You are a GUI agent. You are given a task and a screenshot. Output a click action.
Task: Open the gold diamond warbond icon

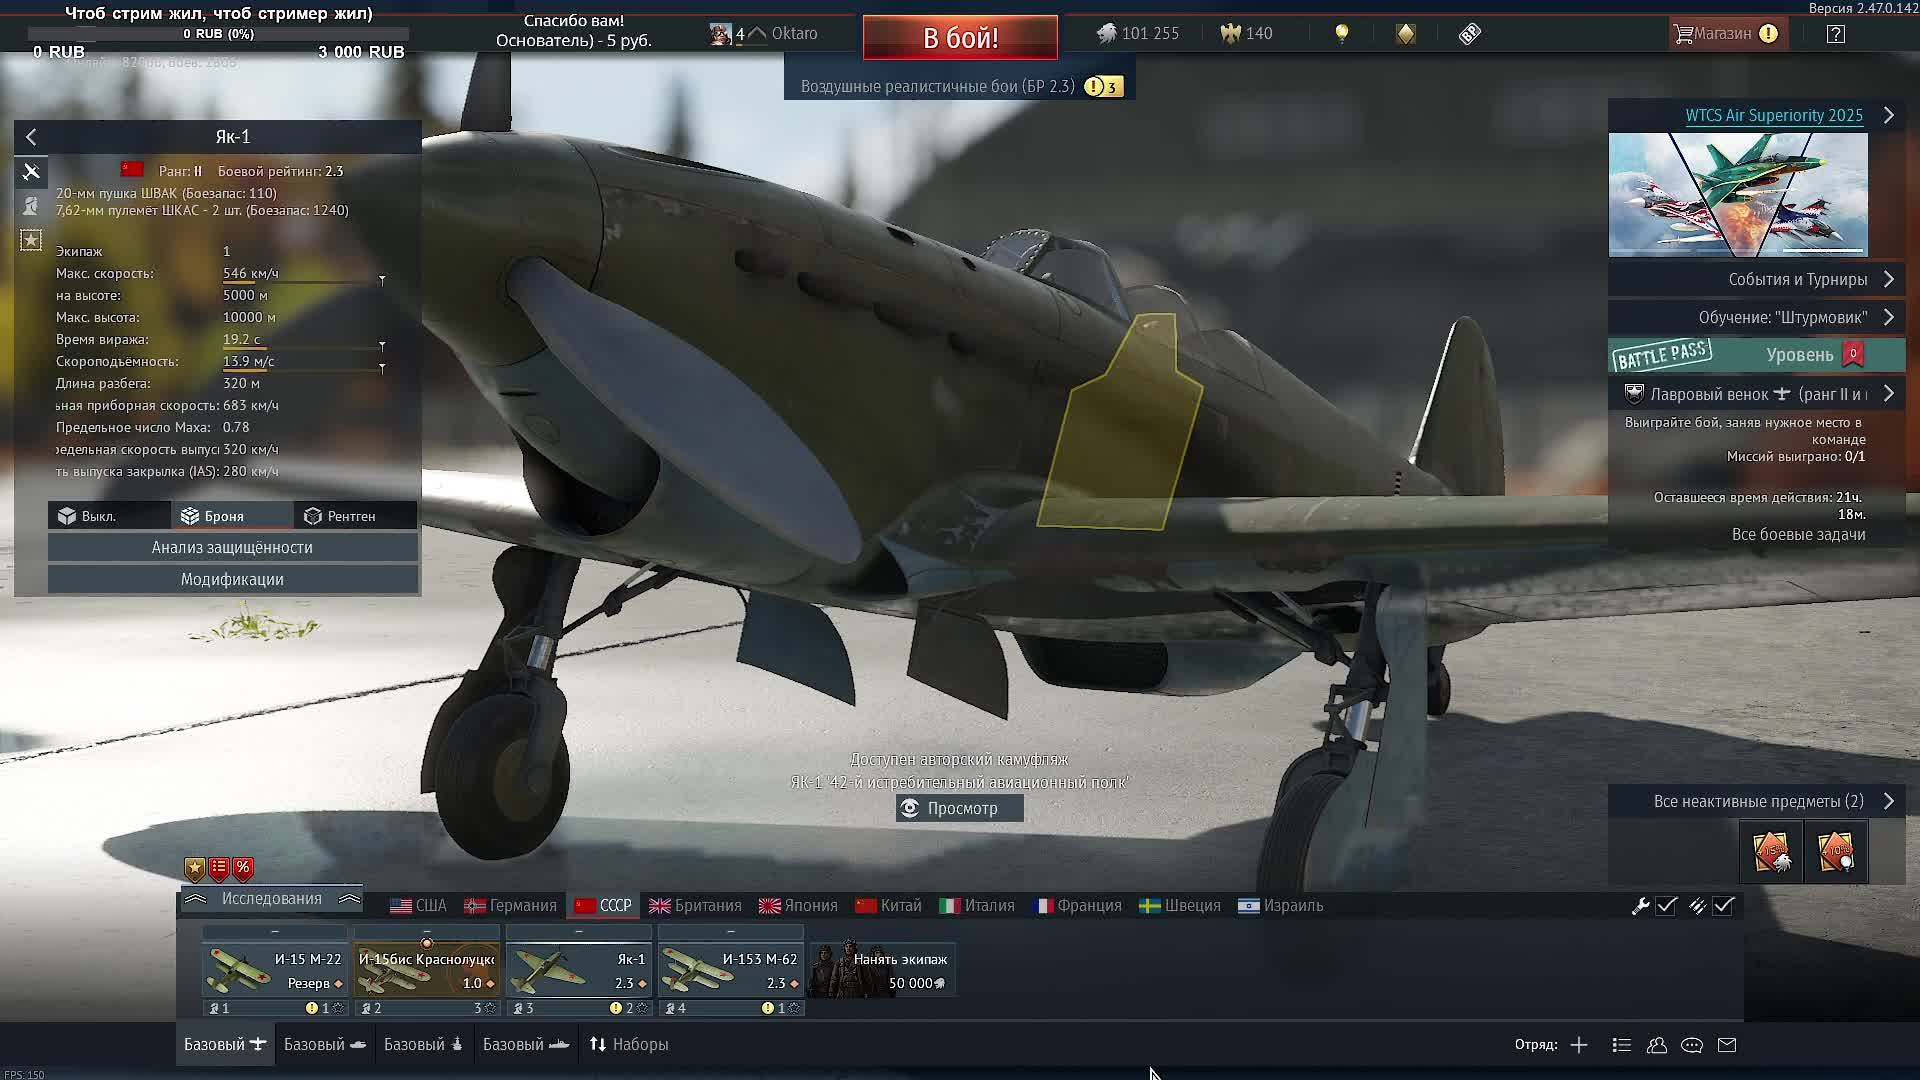(1406, 34)
